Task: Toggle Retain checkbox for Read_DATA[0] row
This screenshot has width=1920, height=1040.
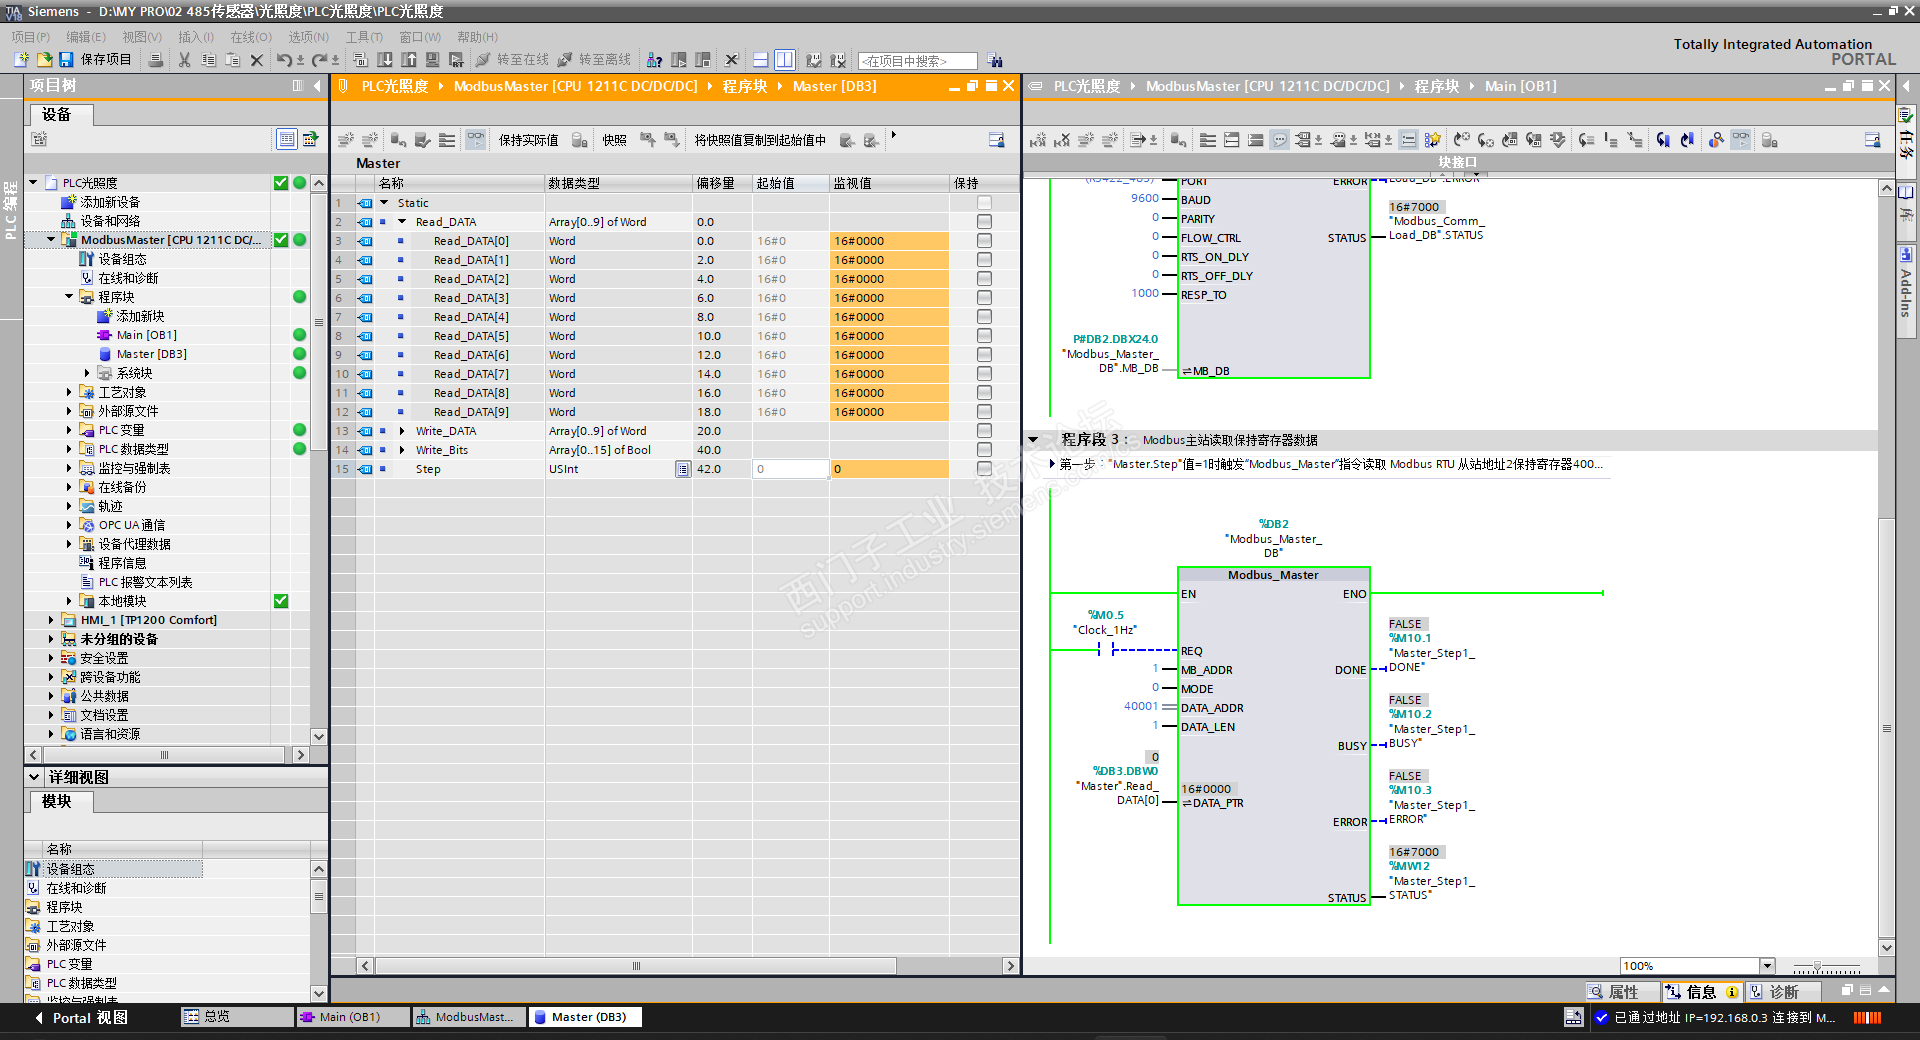Action: [x=984, y=241]
